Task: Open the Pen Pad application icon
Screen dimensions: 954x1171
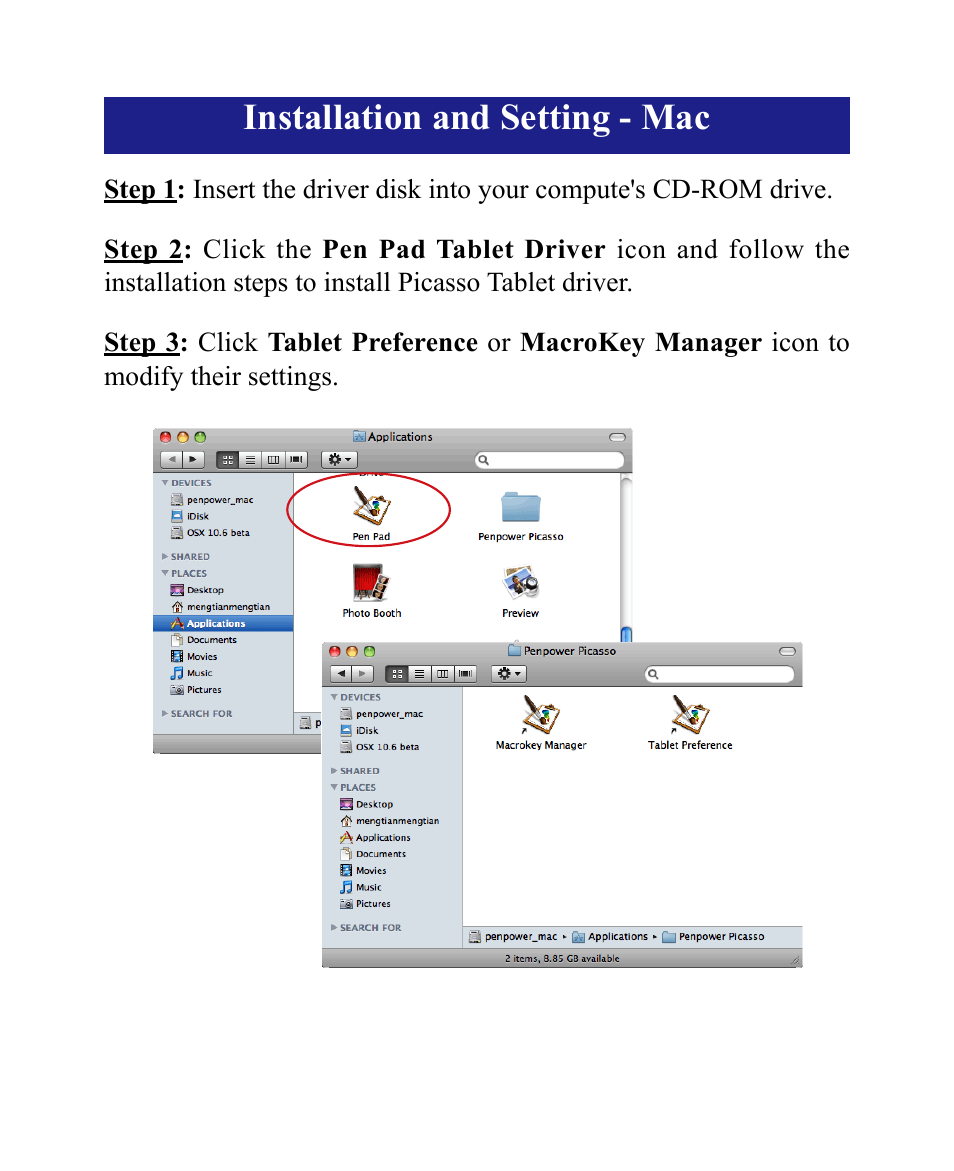Action: tap(371, 506)
